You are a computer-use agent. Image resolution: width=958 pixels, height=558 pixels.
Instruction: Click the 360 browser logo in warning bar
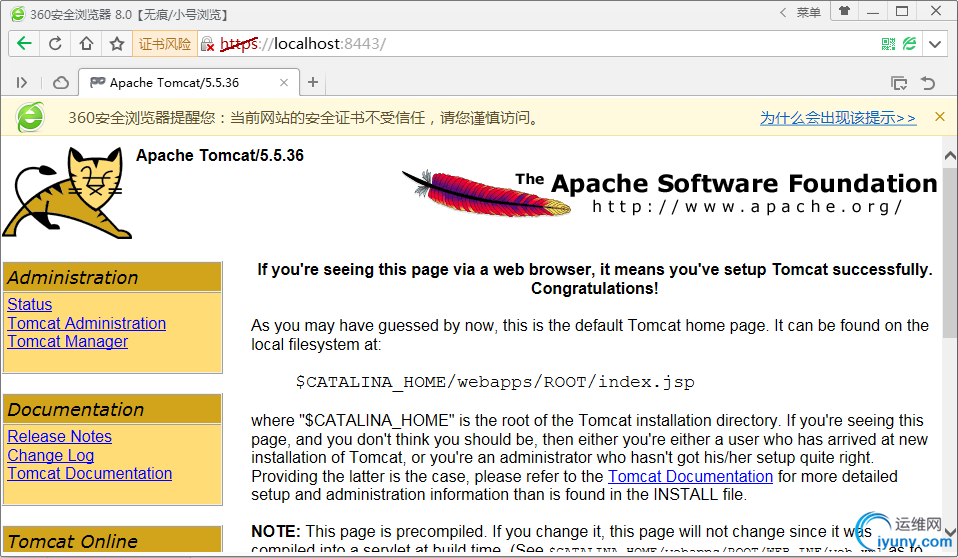click(31, 117)
